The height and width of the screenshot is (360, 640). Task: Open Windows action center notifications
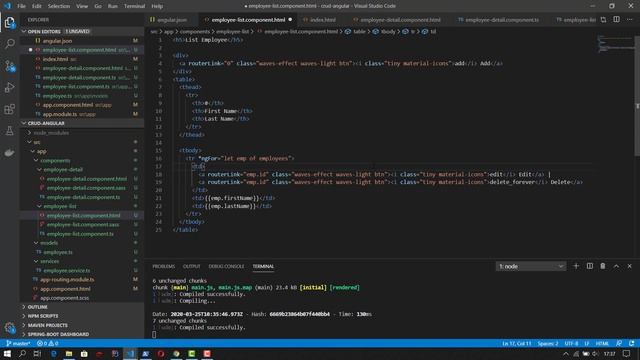[627, 354]
